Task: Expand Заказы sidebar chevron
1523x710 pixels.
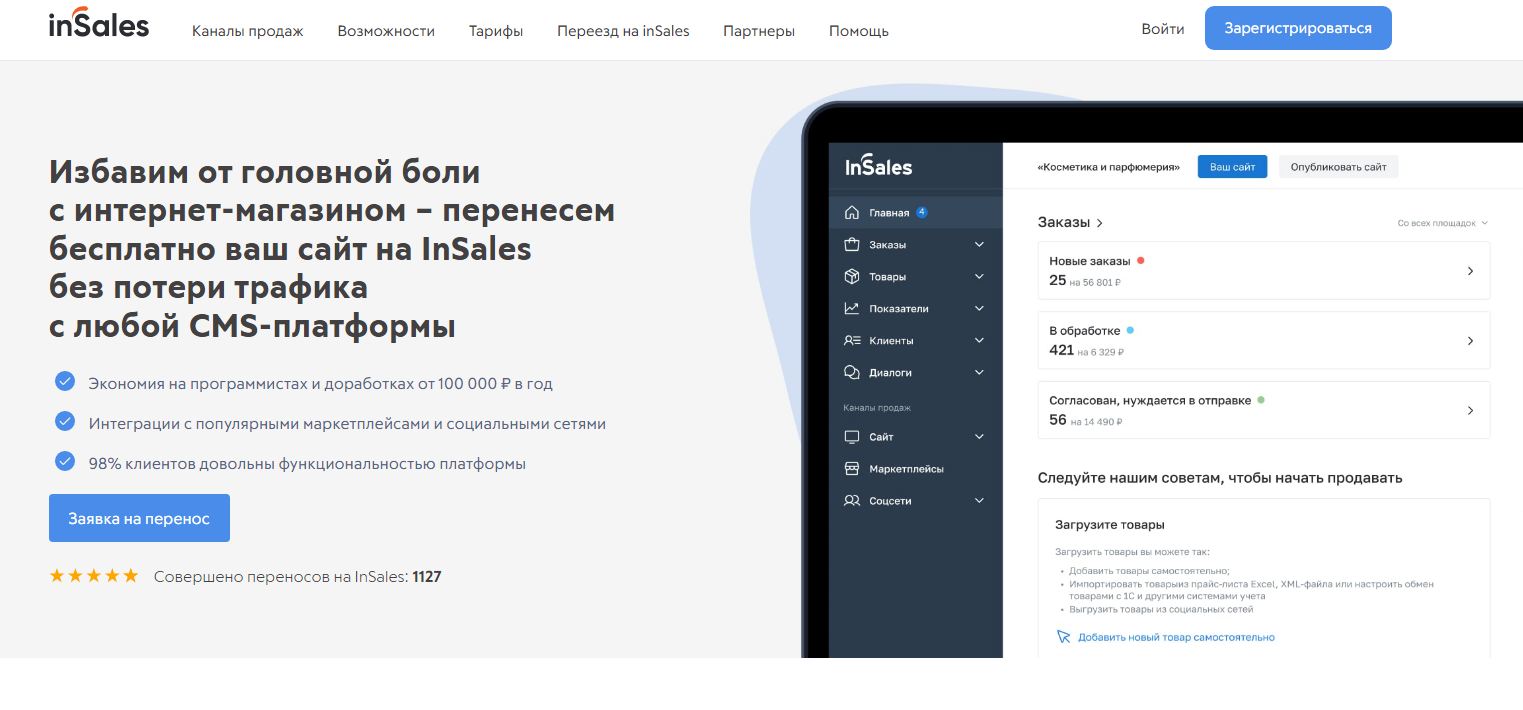Action: (x=979, y=245)
